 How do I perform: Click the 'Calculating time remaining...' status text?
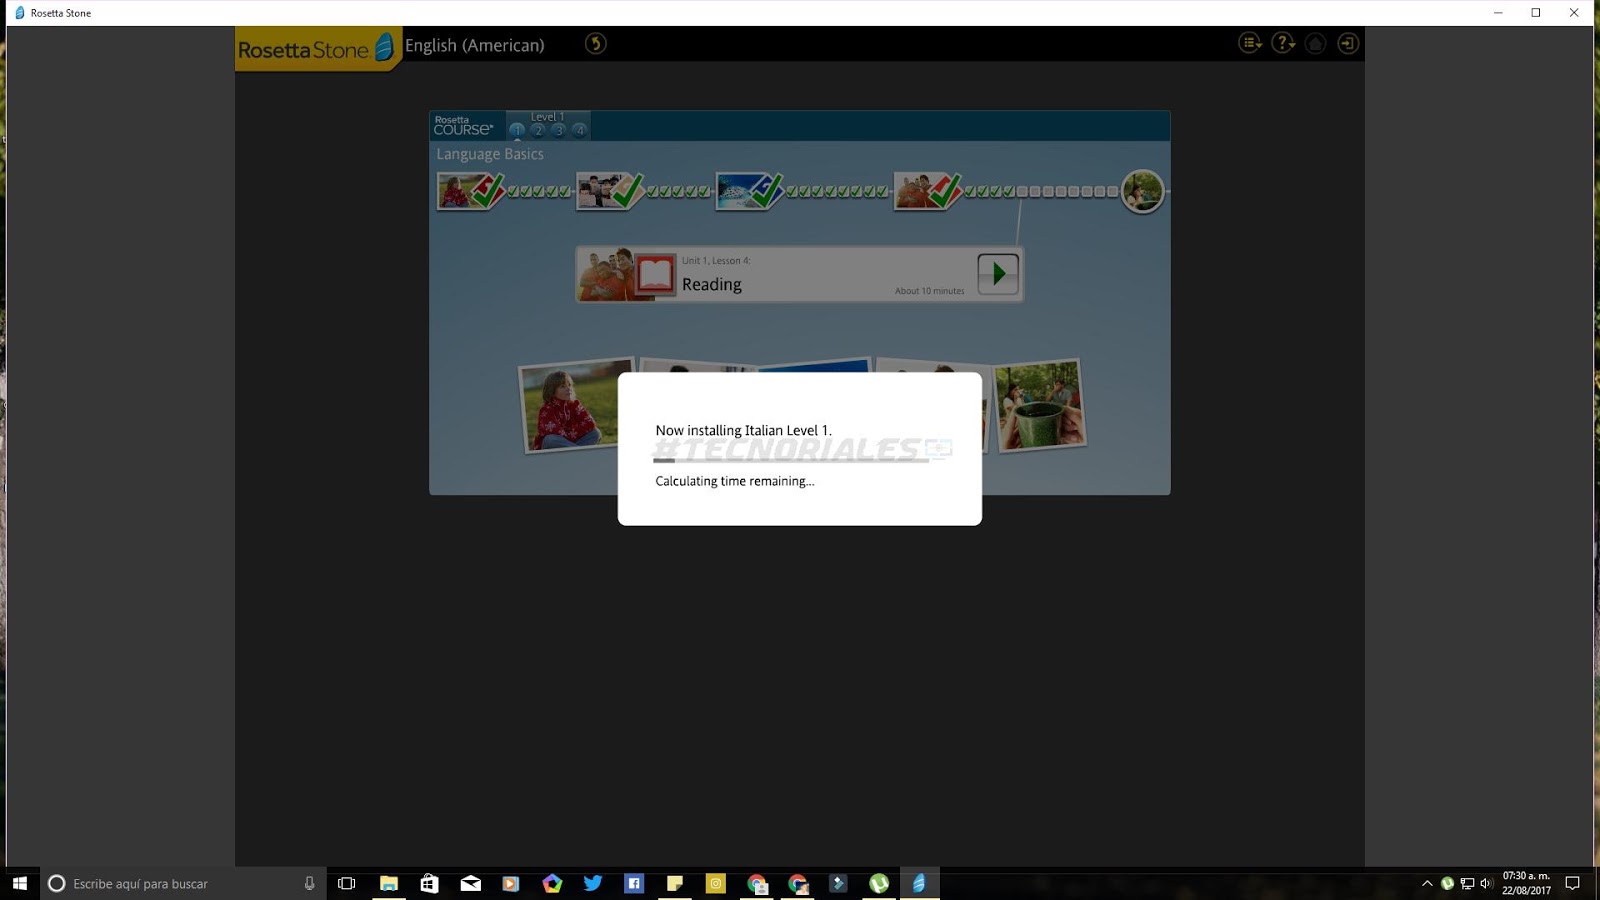735,481
